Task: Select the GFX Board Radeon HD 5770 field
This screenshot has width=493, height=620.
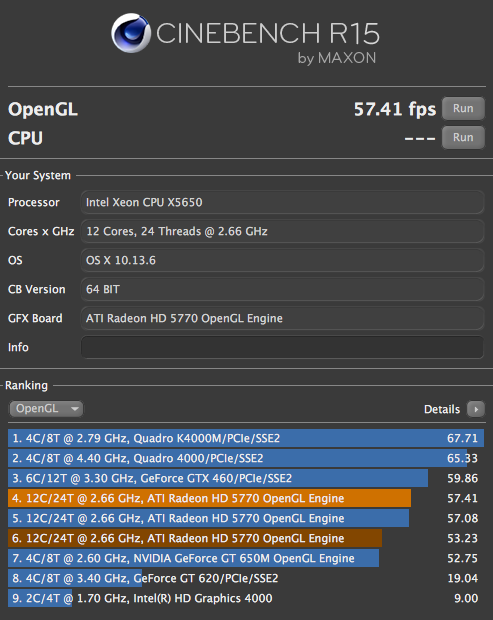Action: (282, 318)
